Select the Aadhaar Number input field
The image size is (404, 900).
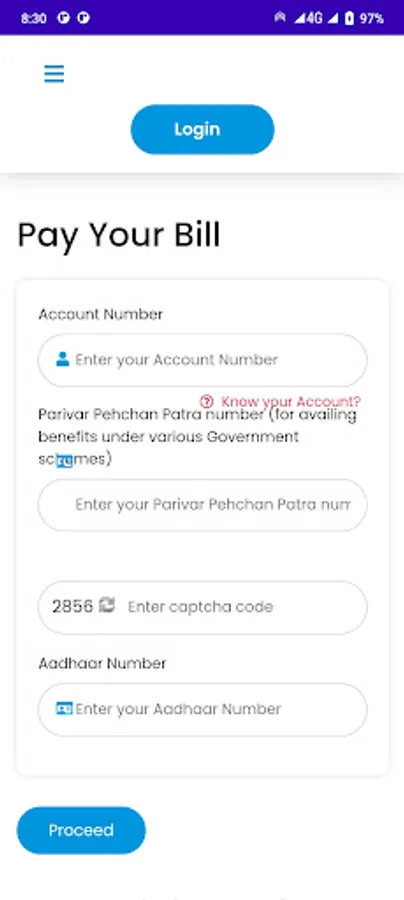[202, 709]
